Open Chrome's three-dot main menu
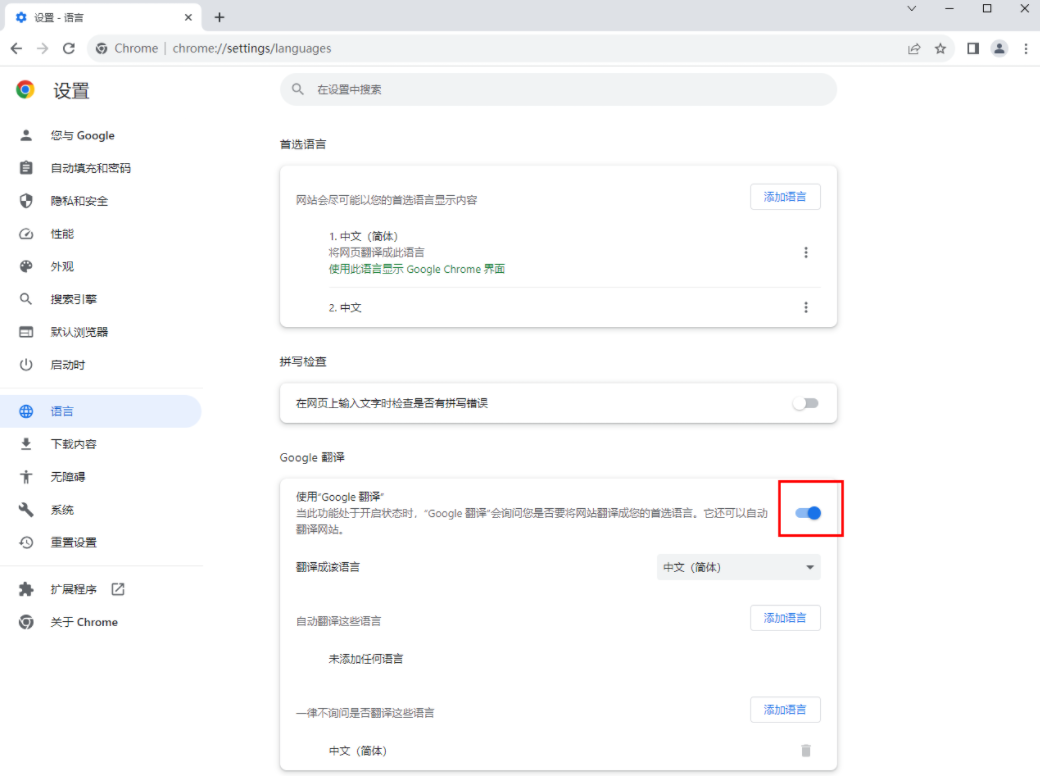Viewport: 1040px width, 776px height. (1026, 48)
